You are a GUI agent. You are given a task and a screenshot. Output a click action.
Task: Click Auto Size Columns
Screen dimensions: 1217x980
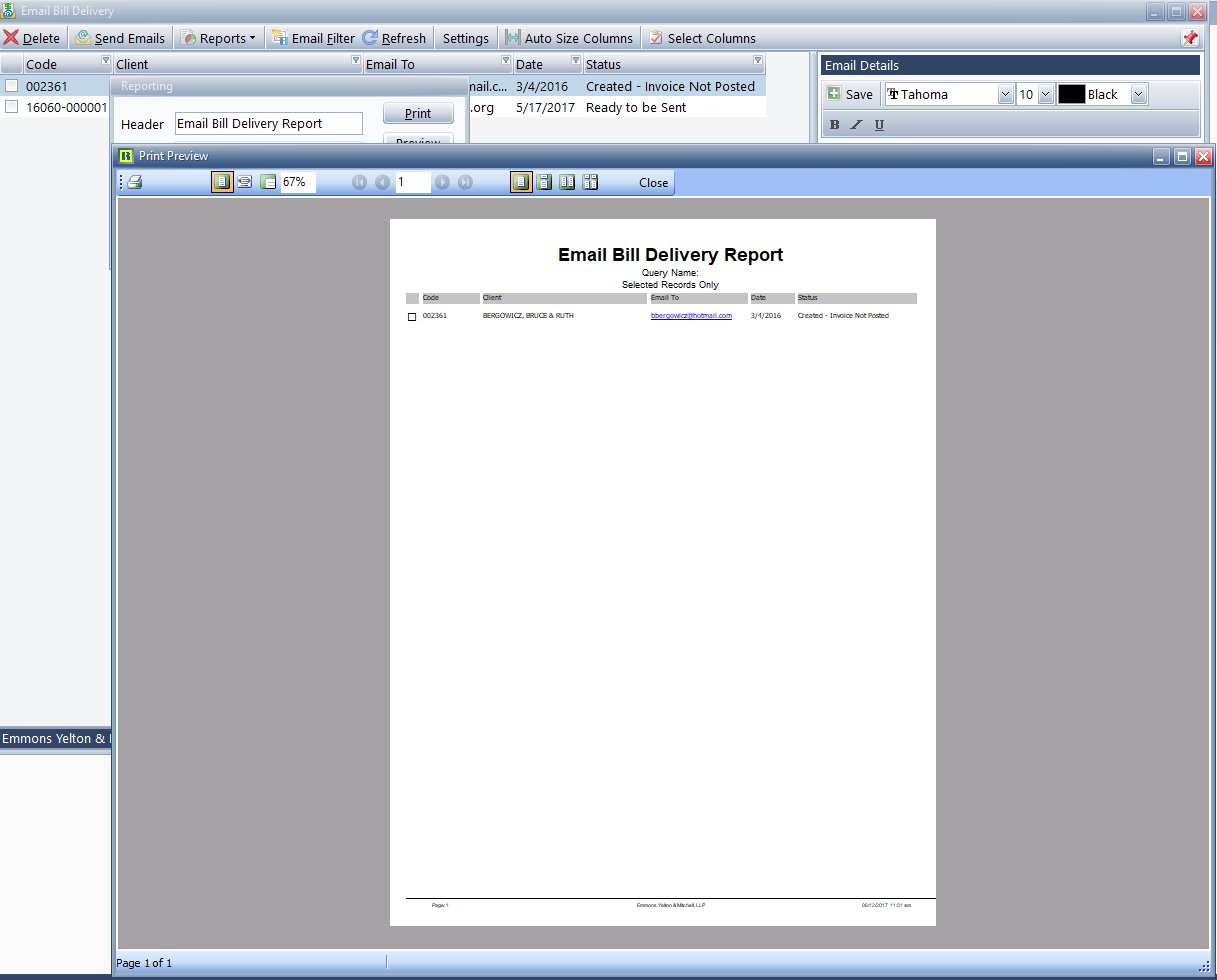coord(569,38)
